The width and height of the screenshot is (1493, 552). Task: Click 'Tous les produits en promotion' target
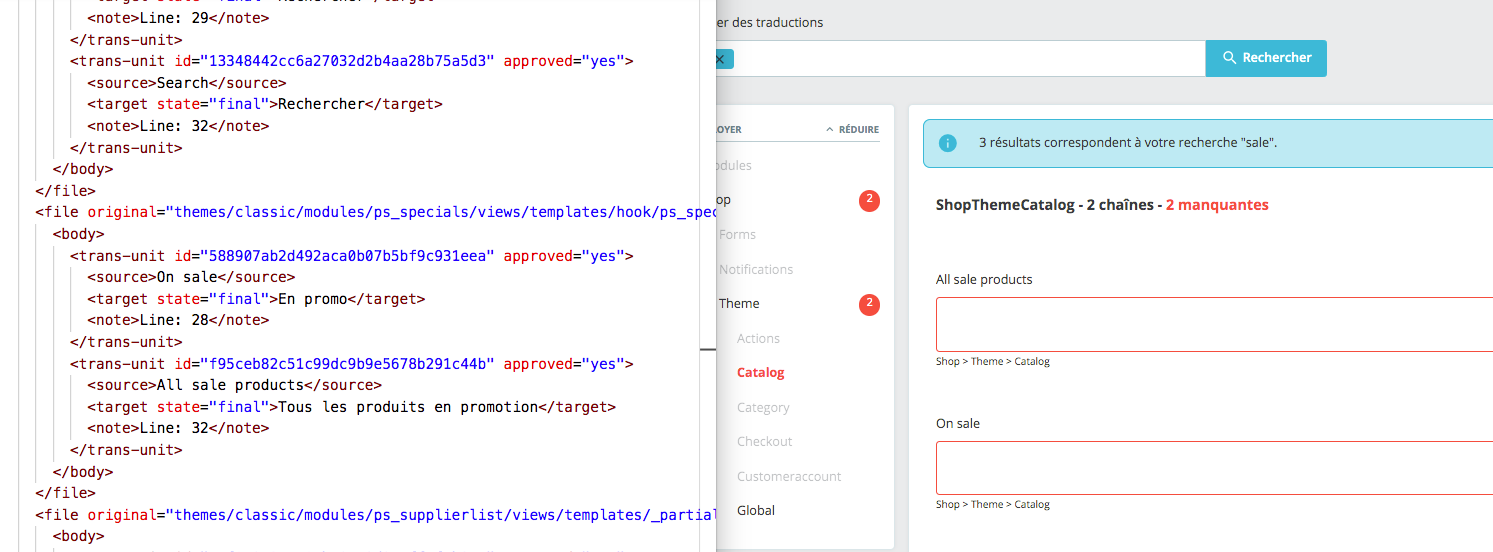pyautogui.click(x=351, y=407)
